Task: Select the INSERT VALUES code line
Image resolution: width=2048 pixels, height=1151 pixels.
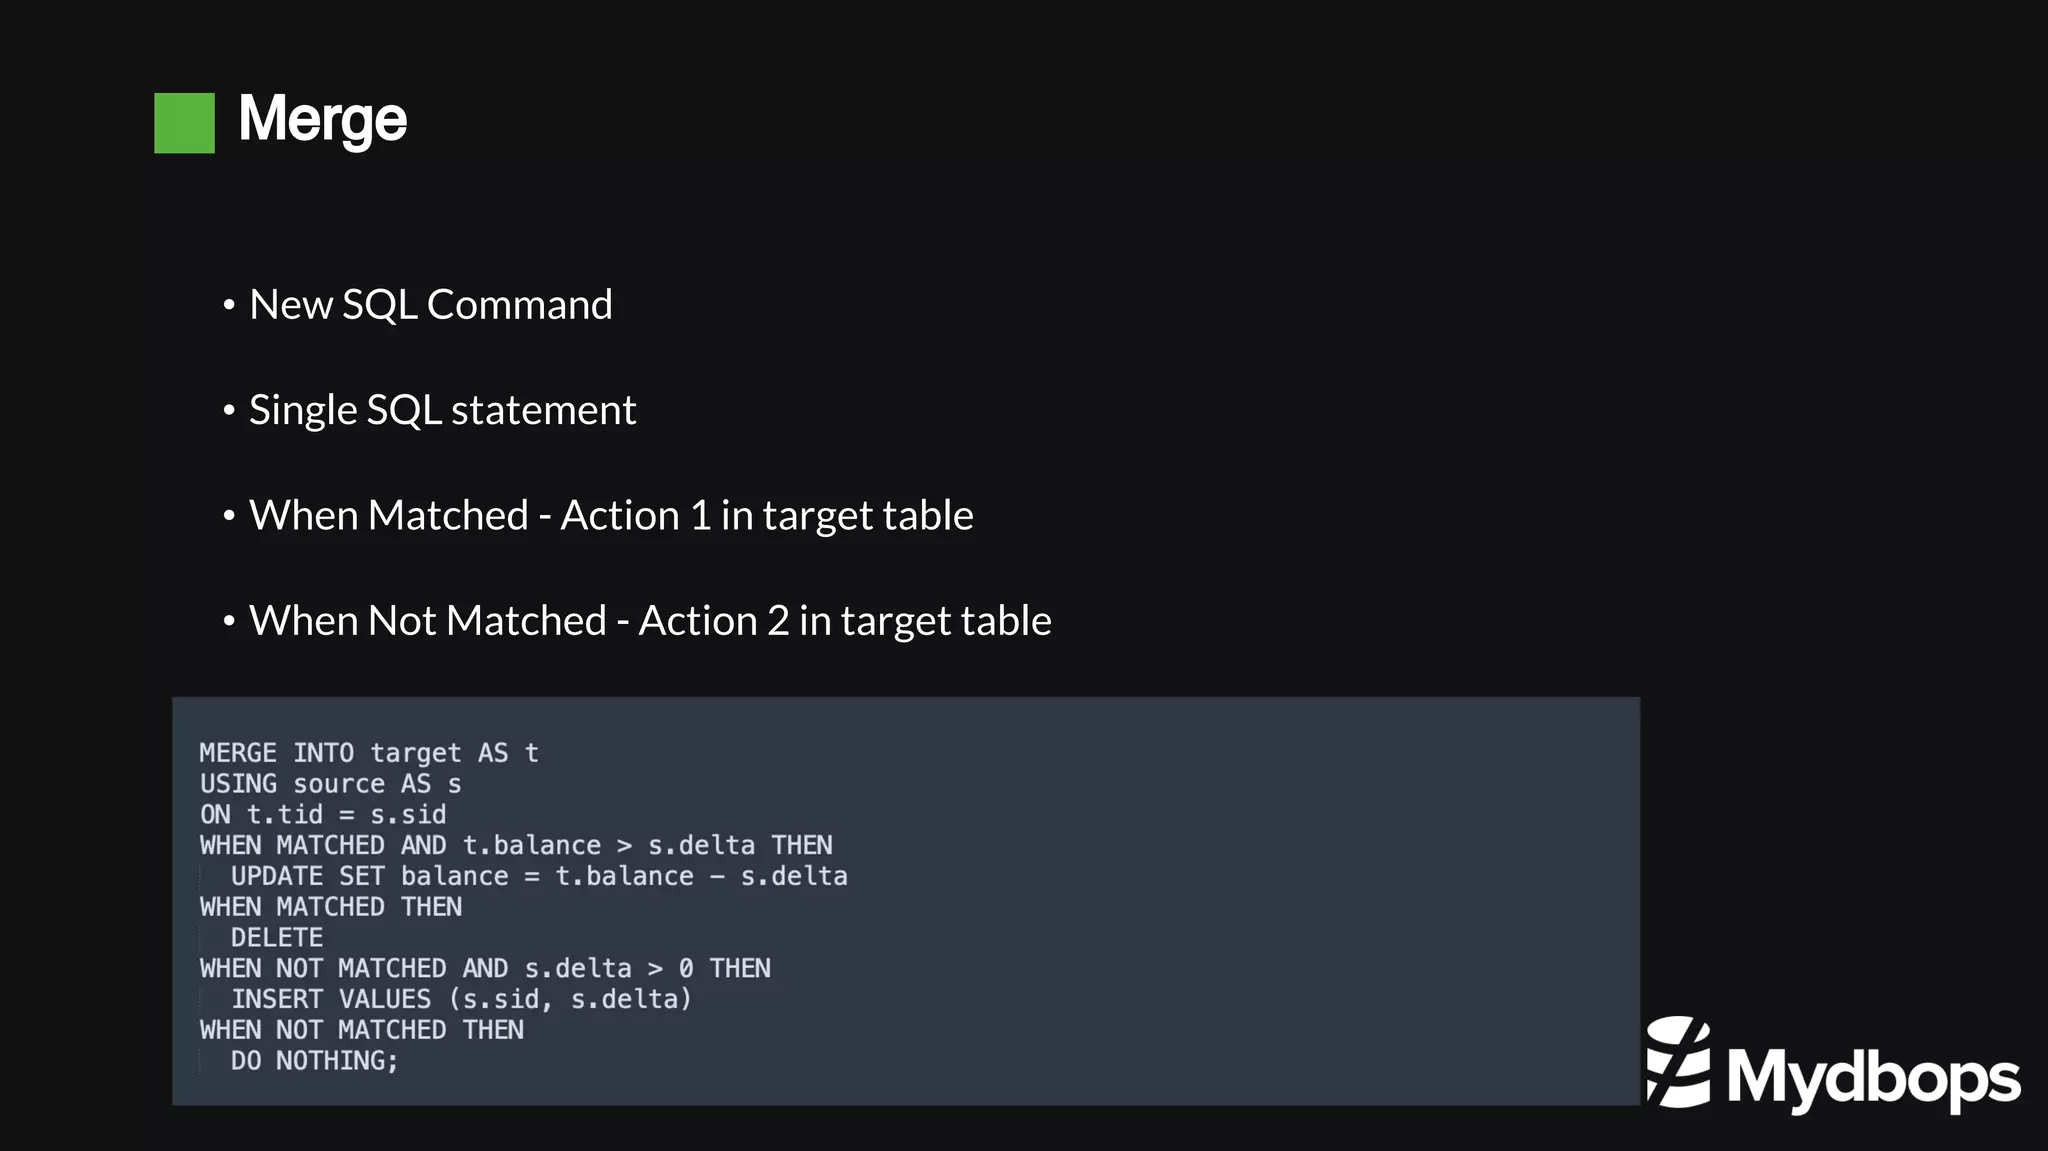Action: tap(461, 999)
